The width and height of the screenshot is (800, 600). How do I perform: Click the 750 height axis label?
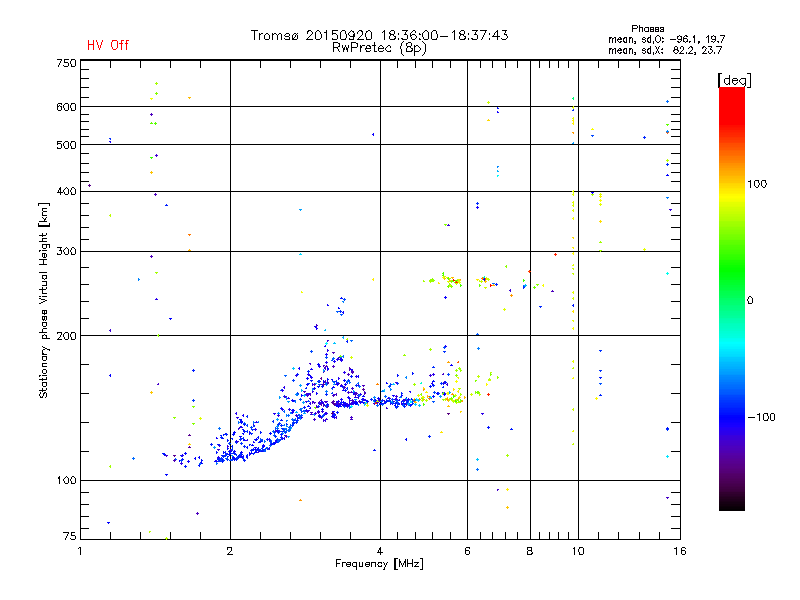pos(66,63)
